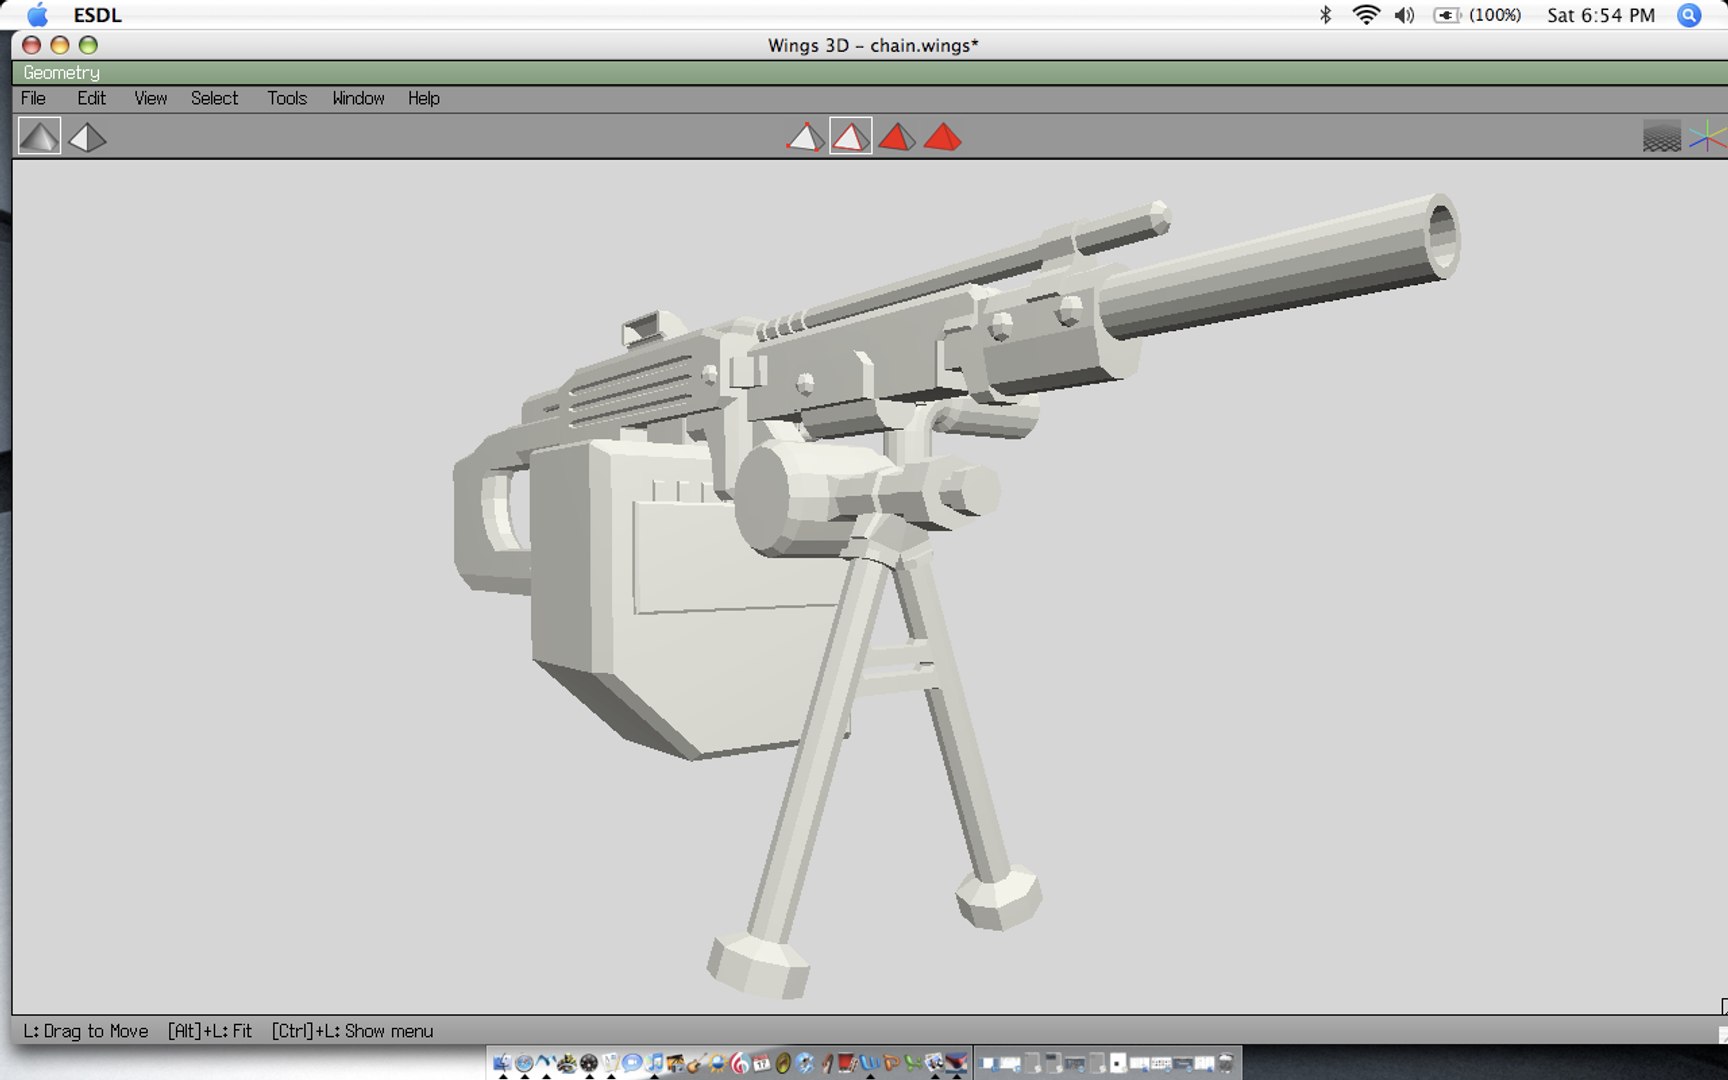Viewport: 1728px width, 1080px height.
Task: Toggle orthographic/perspective view cube icon
Action: (87, 136)
